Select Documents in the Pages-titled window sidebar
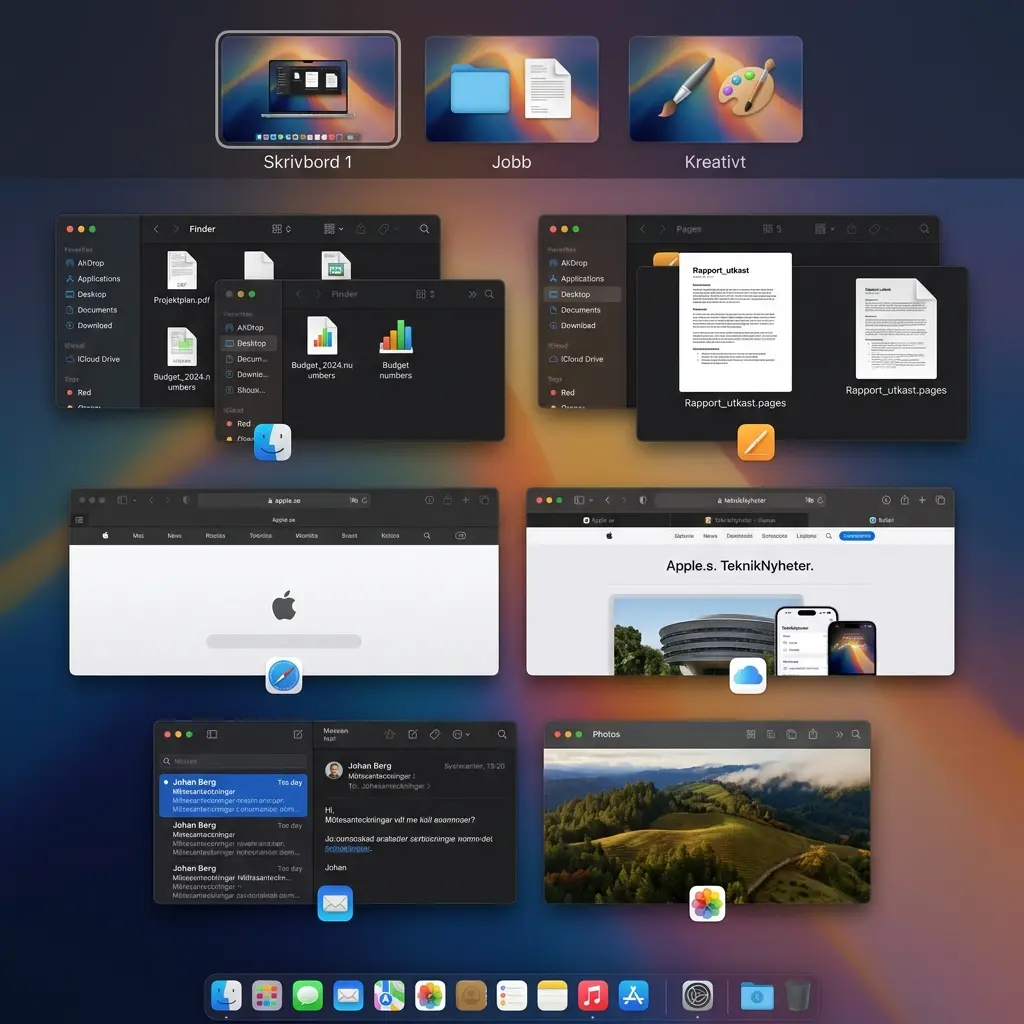This screenshot has width=1024, height=1024. pos(581,310)
